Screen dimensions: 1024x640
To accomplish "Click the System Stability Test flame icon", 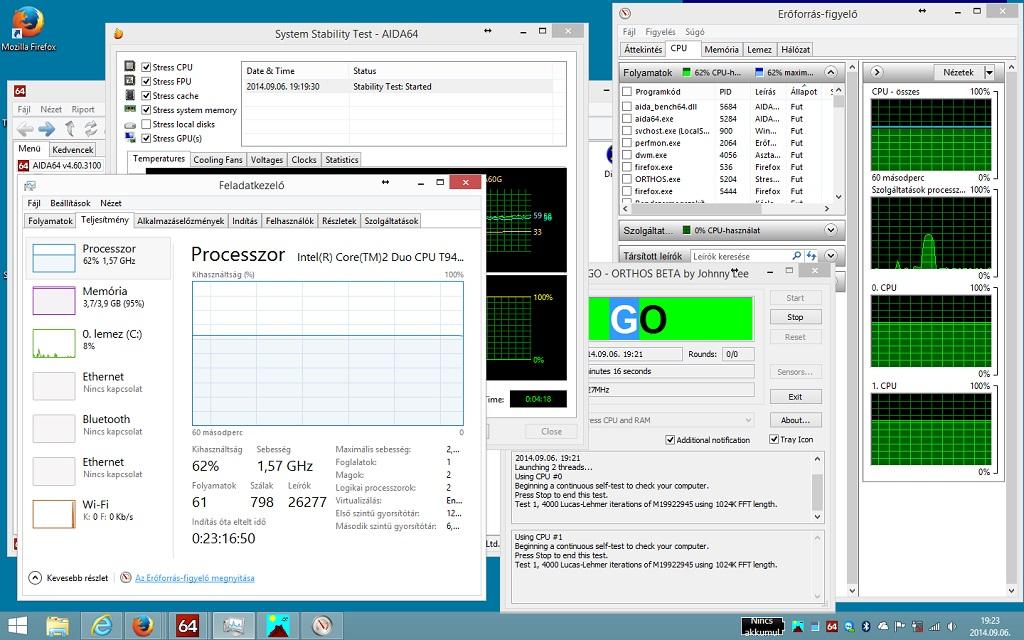I will coord(118,34).
